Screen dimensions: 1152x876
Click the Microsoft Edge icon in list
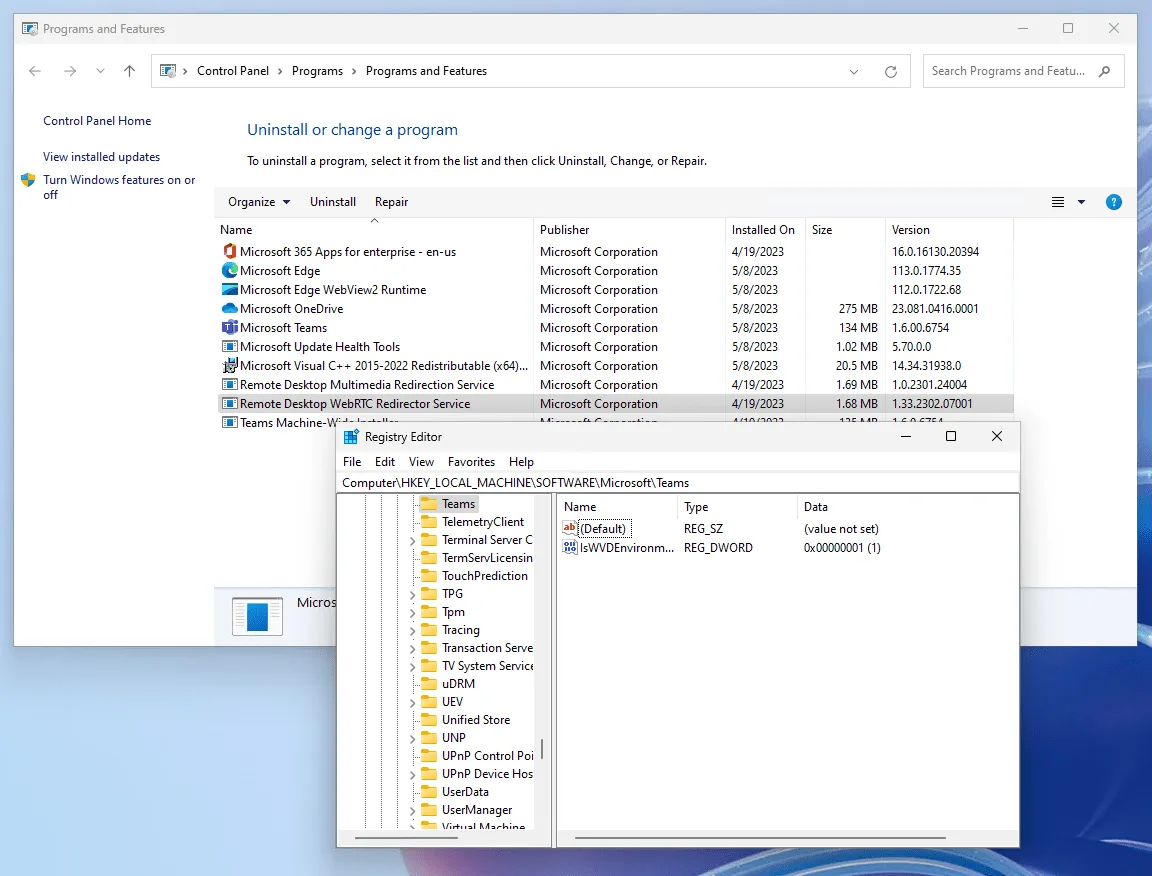coord(230,271)
